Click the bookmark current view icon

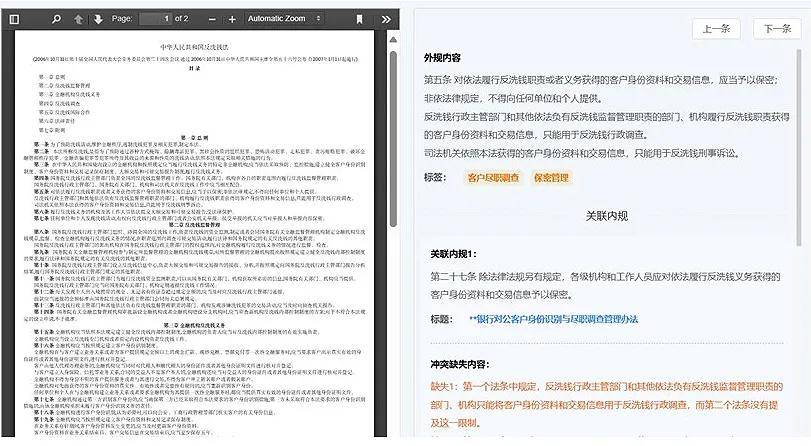tap(360, 19)
